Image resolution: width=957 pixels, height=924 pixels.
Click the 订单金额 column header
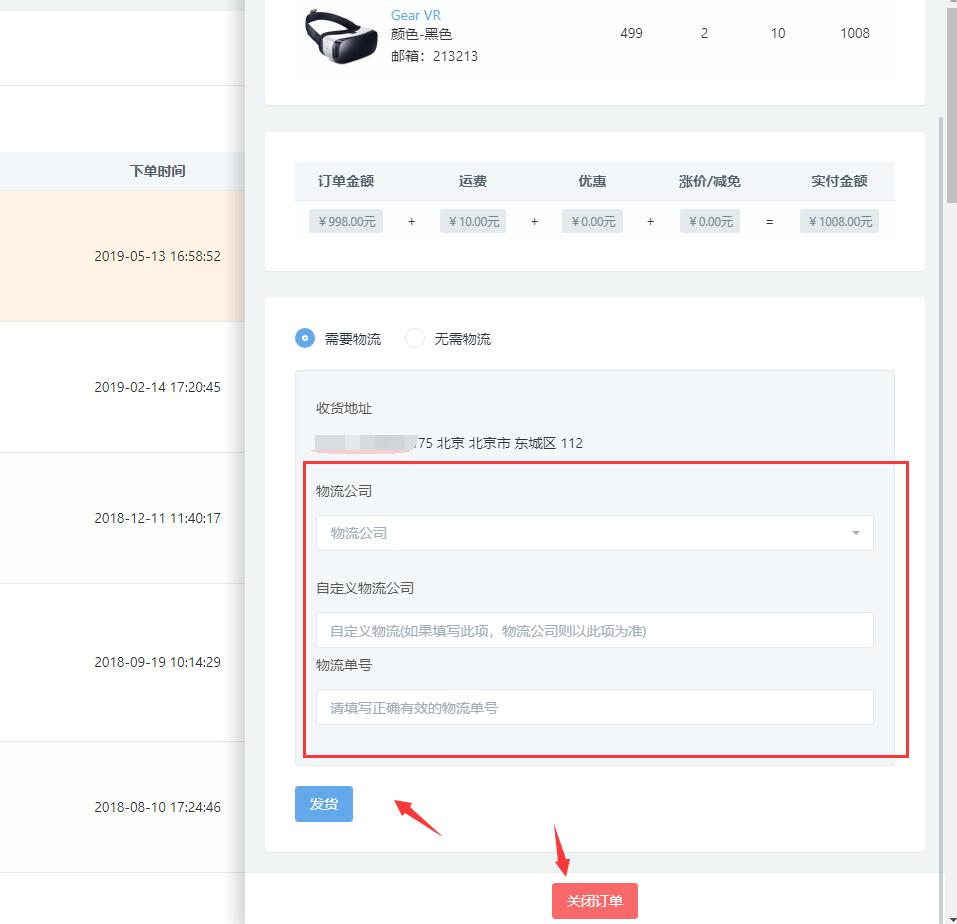coord(345,181)
